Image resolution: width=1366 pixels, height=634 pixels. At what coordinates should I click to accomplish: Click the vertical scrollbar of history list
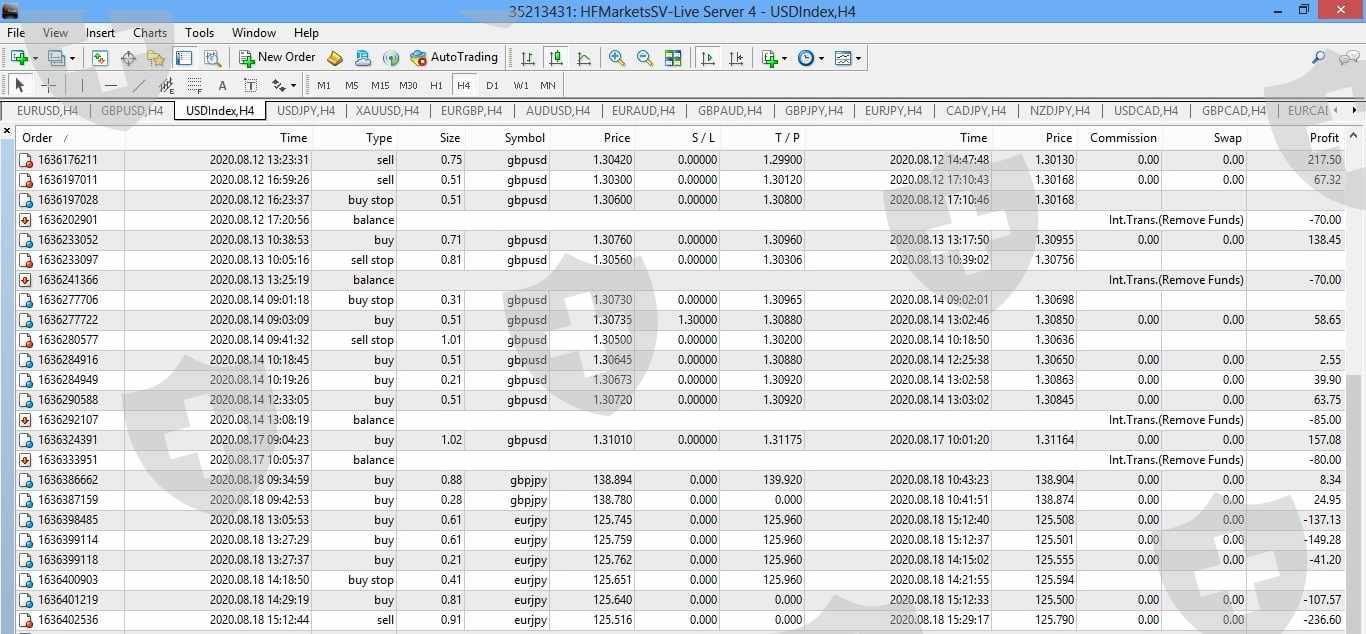(x=1355, y=380)
